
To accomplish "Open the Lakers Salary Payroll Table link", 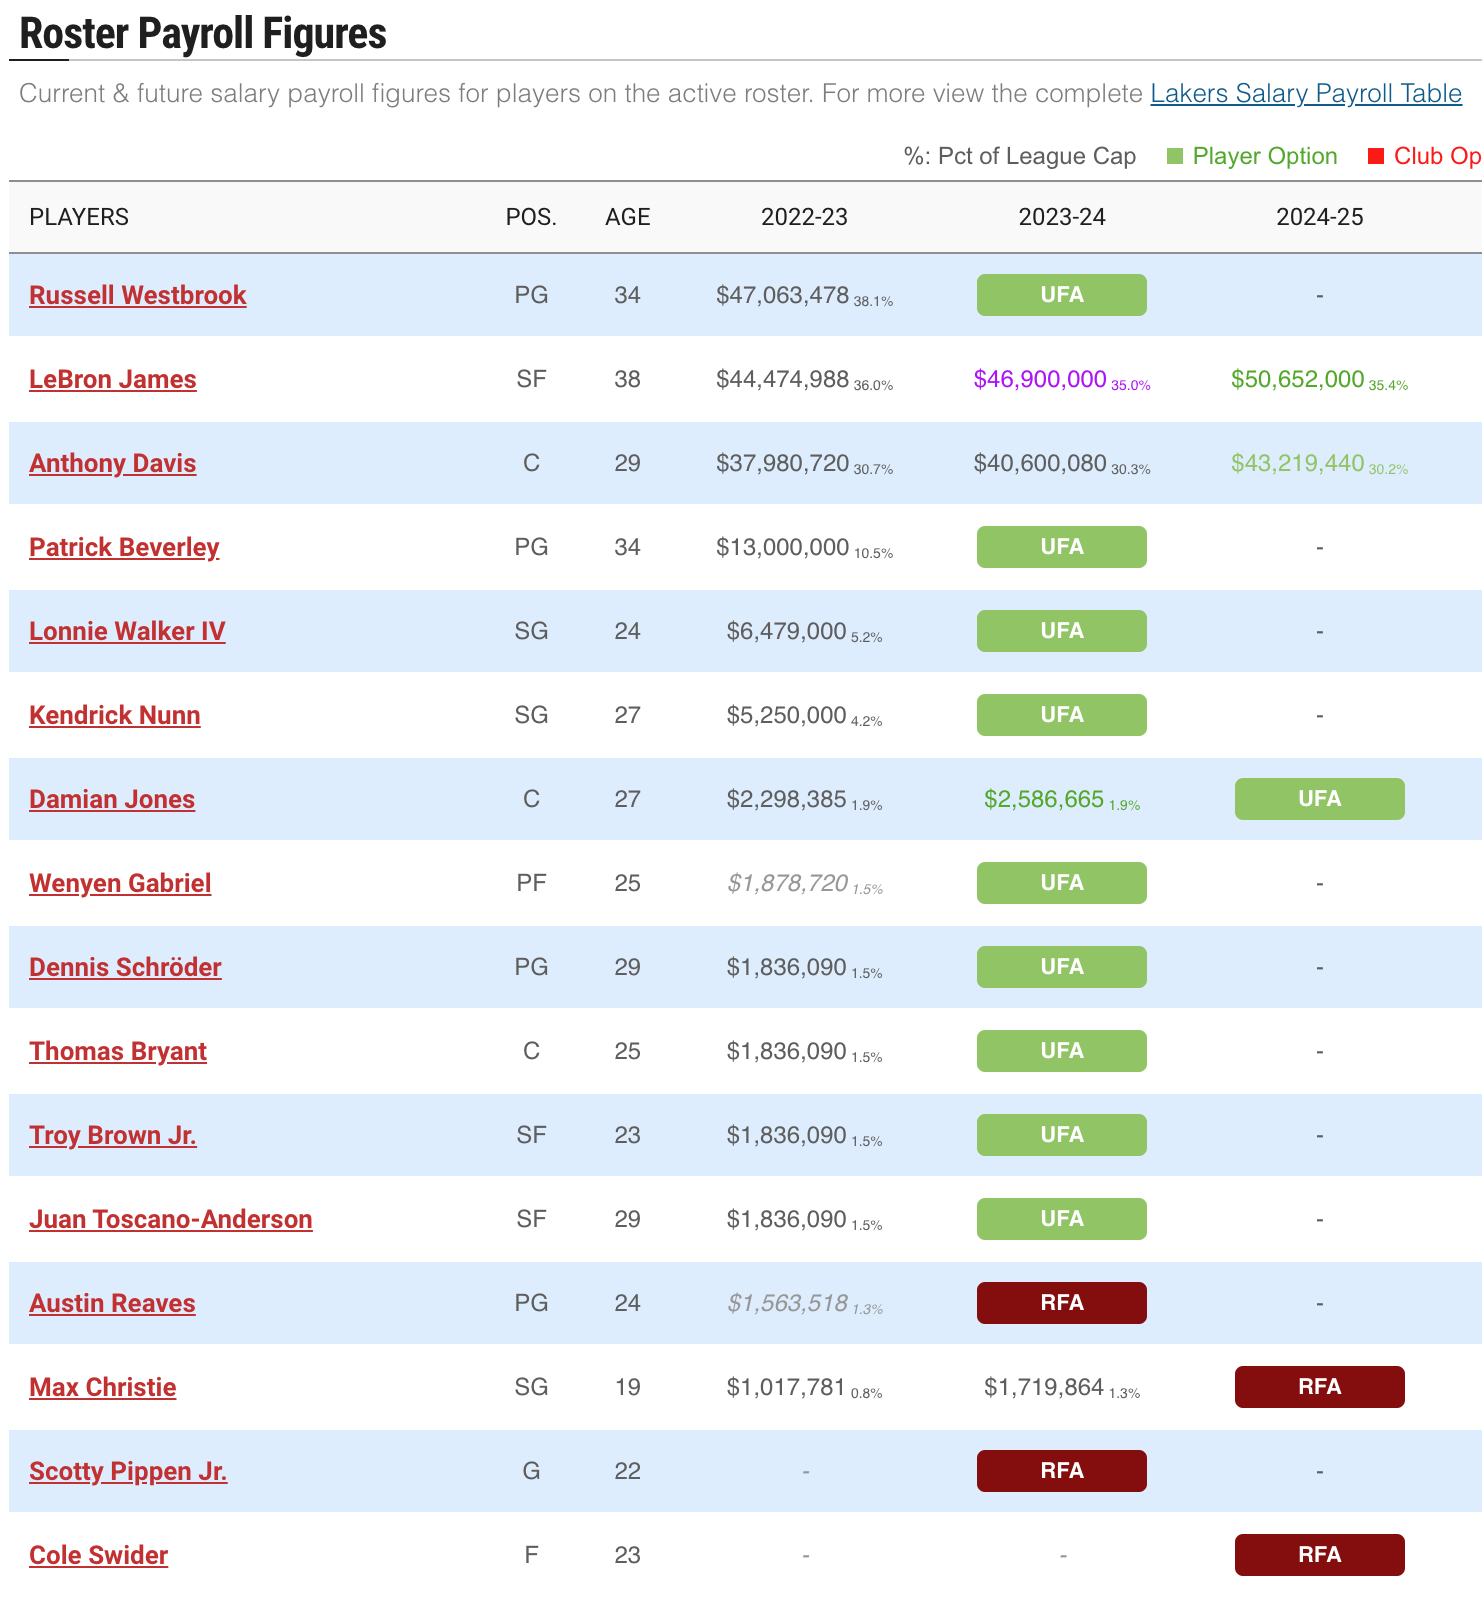I will click(x=1305, y=94).
